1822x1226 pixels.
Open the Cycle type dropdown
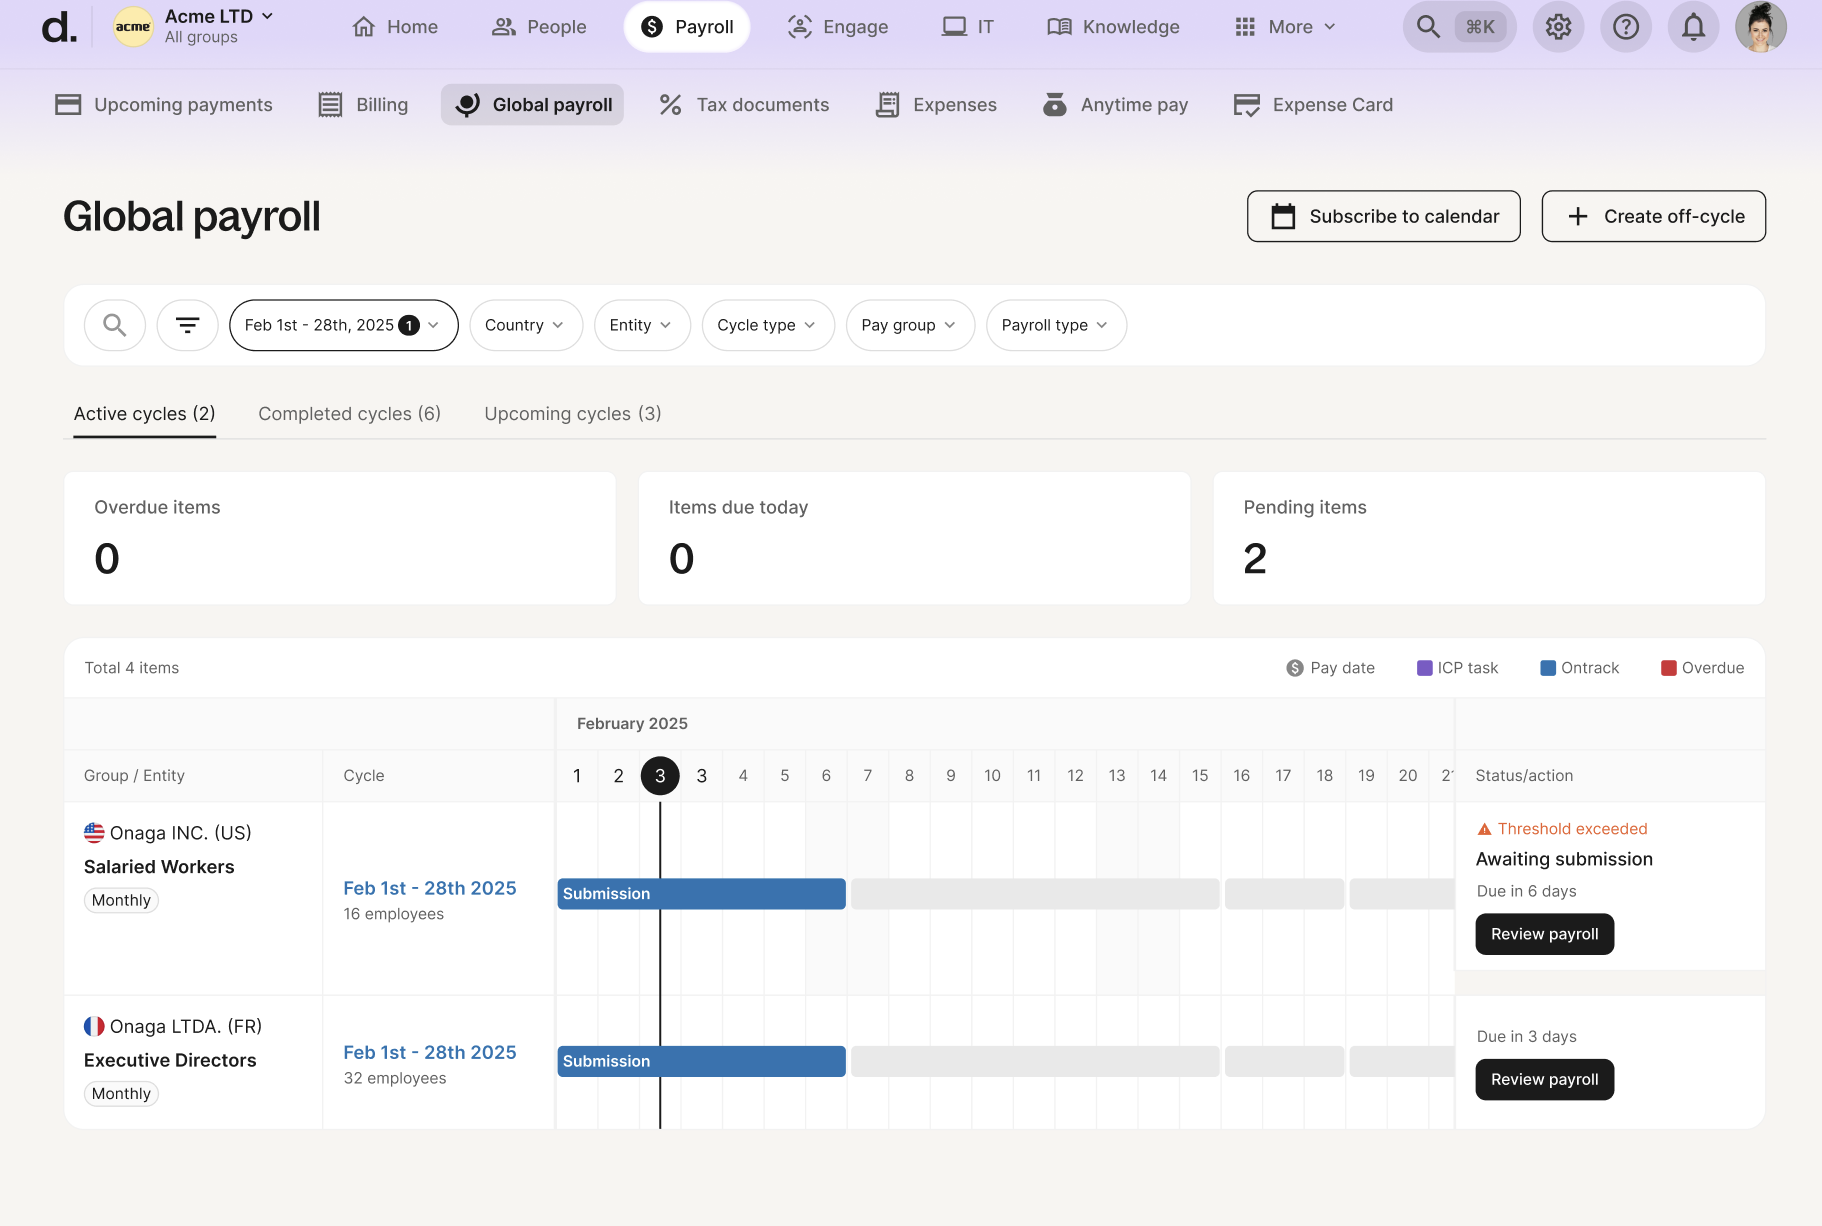tap(767, 325)
